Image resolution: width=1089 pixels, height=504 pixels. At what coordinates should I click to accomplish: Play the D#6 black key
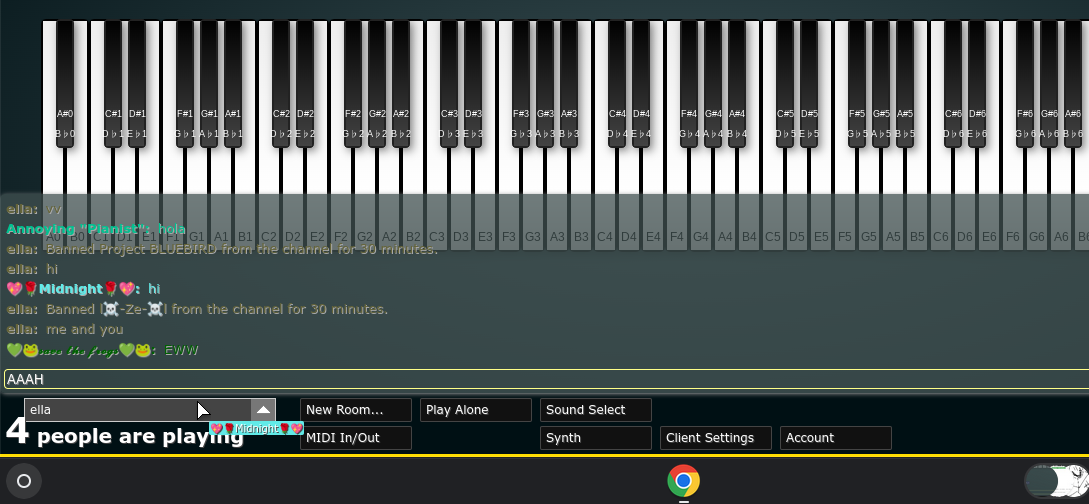977,83
